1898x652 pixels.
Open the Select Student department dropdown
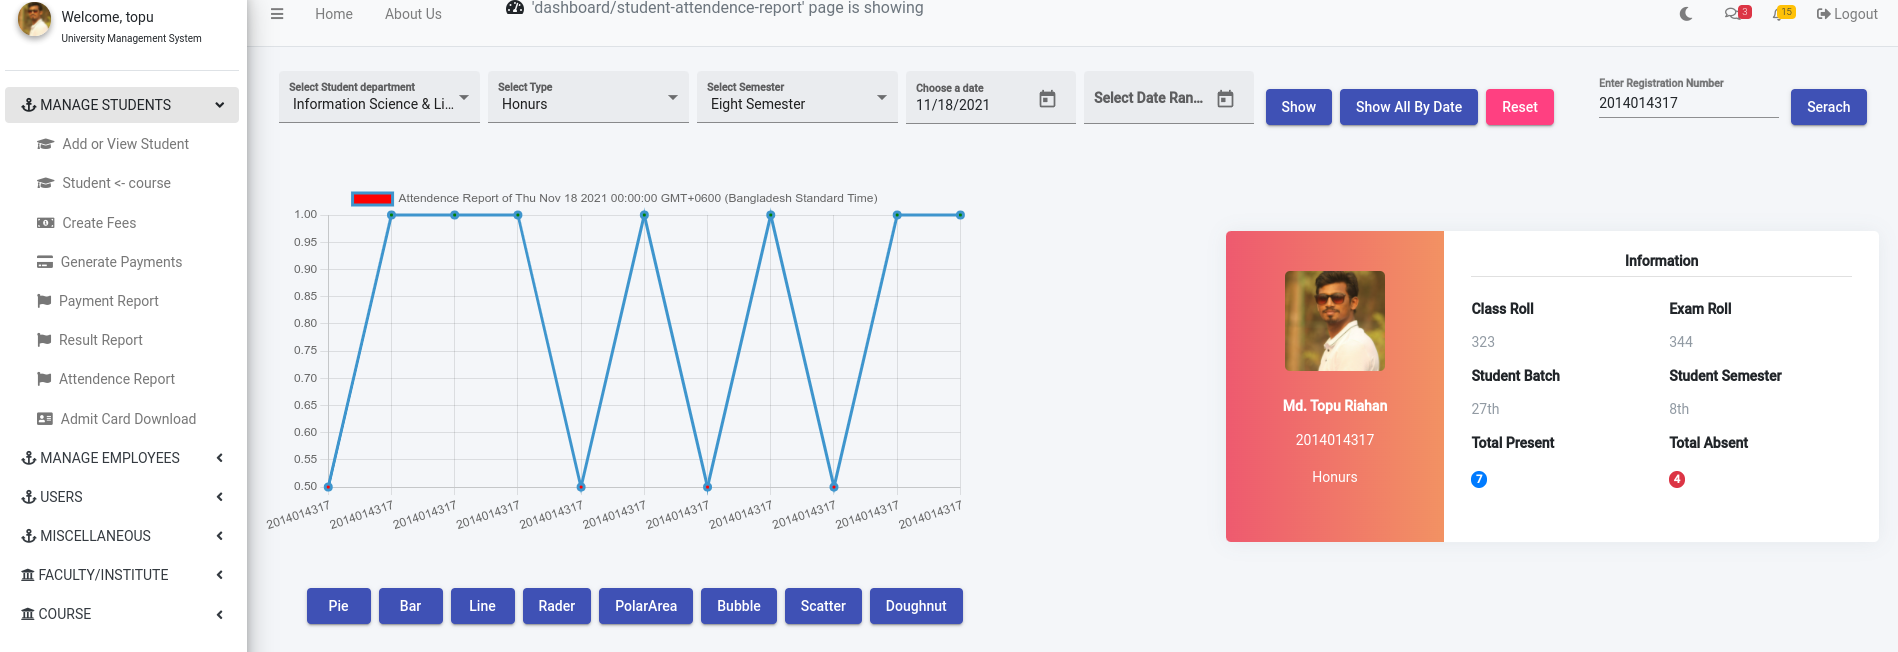(x=379, y=97)
